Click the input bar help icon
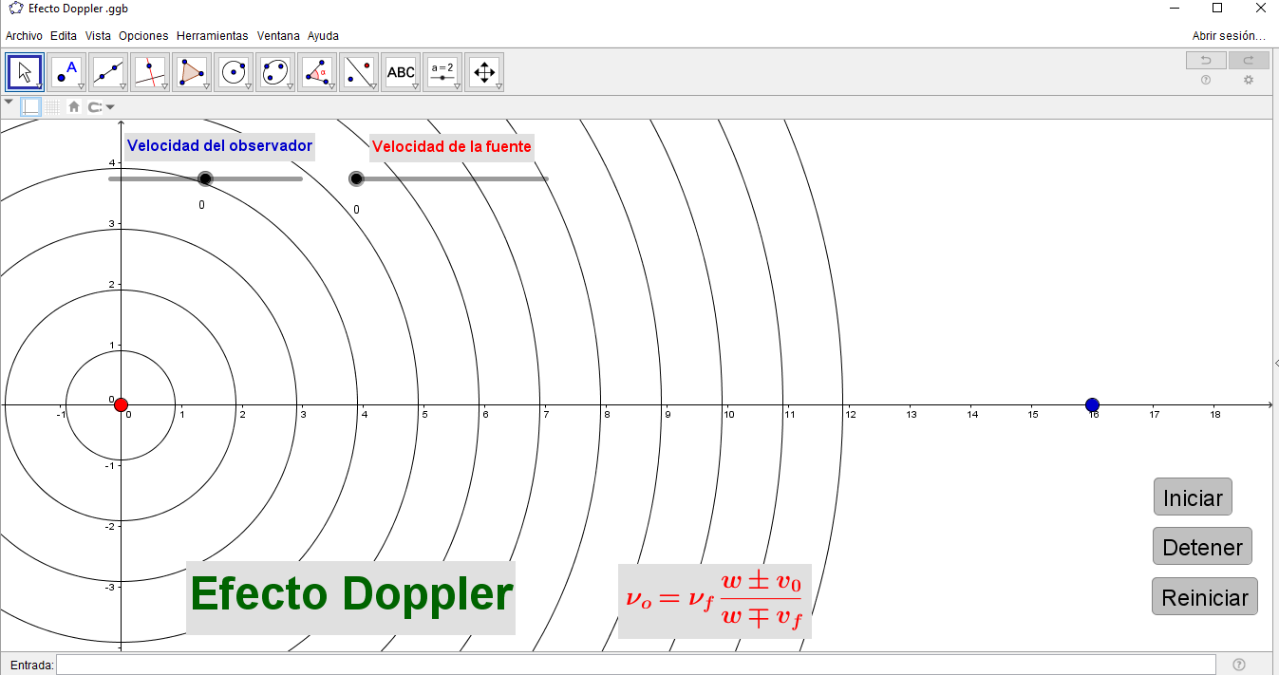Image resolution: width=1279 pixels, height=675 pixels. (1239, 664)
